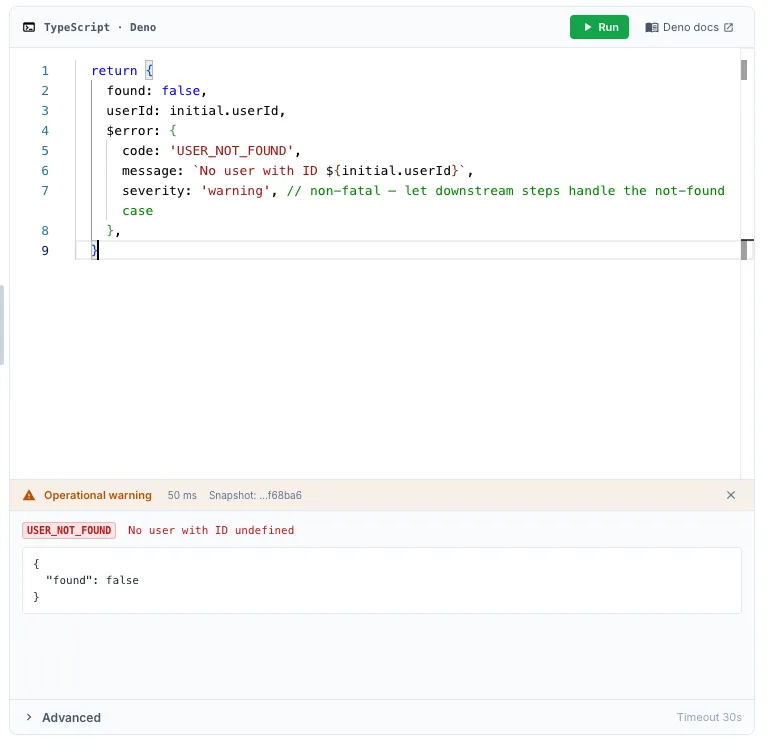Click the editor's vertical scrollbar thumb
Image resolution: width=767 pixels, height=754 pixels.
click(x=744, y=69)
